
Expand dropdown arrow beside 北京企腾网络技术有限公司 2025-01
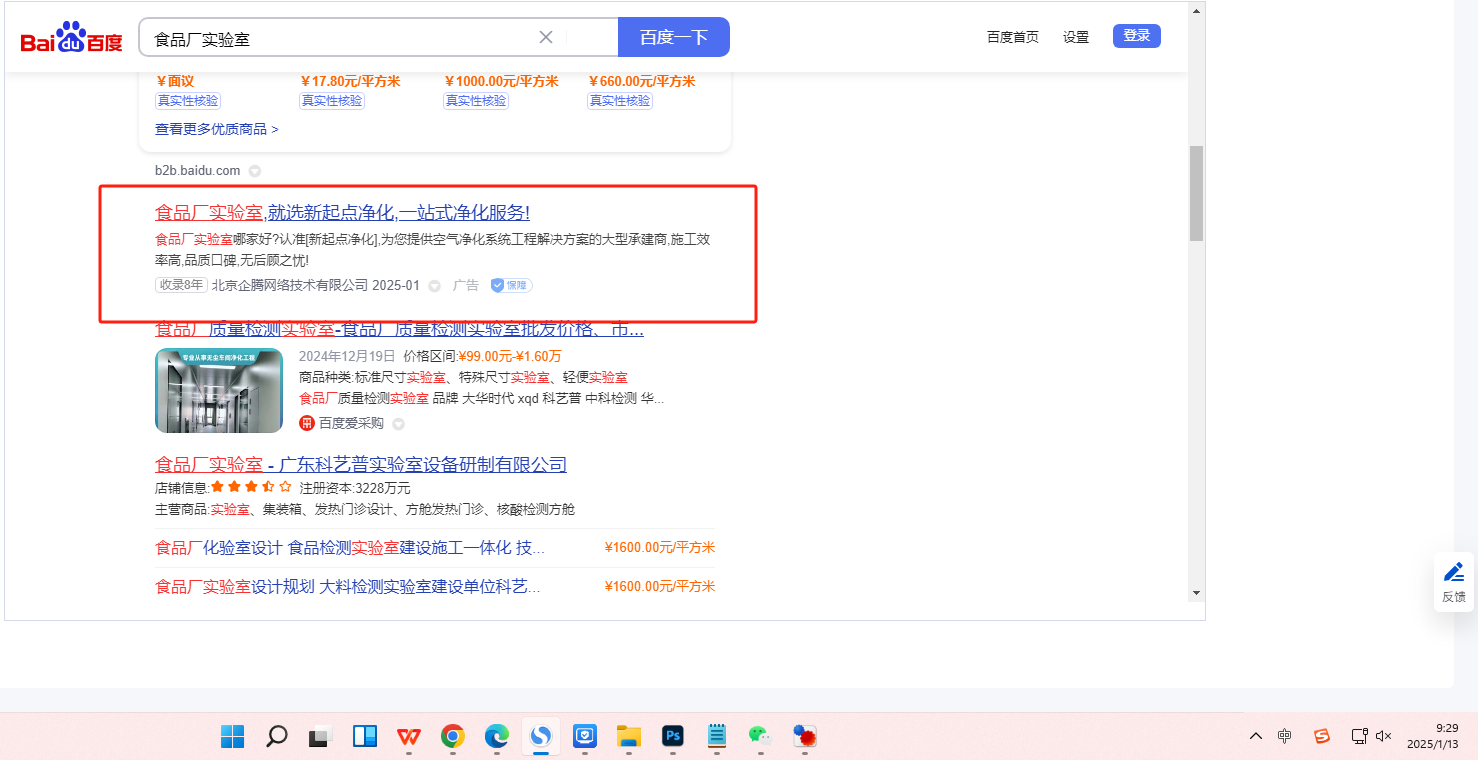coord(435,286)
